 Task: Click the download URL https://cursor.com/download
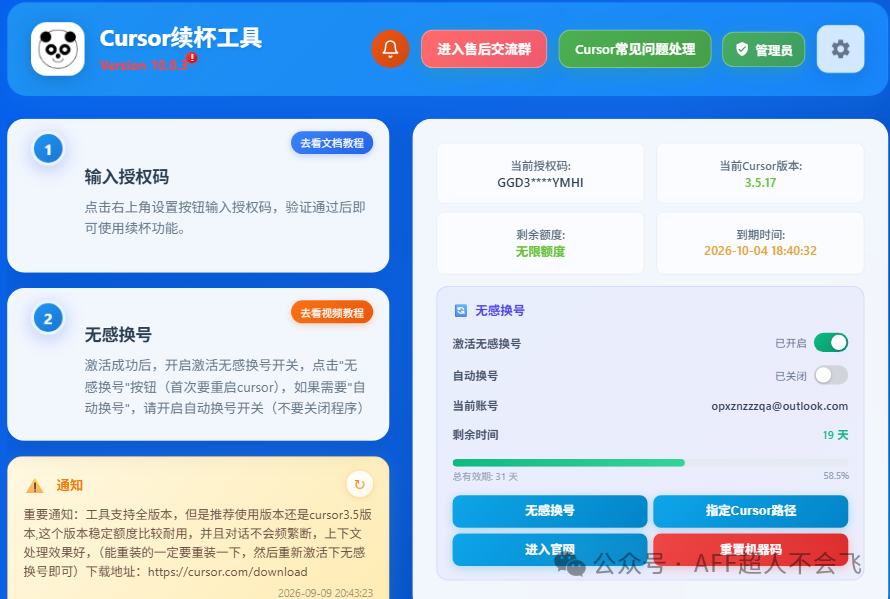coord(228,572)
